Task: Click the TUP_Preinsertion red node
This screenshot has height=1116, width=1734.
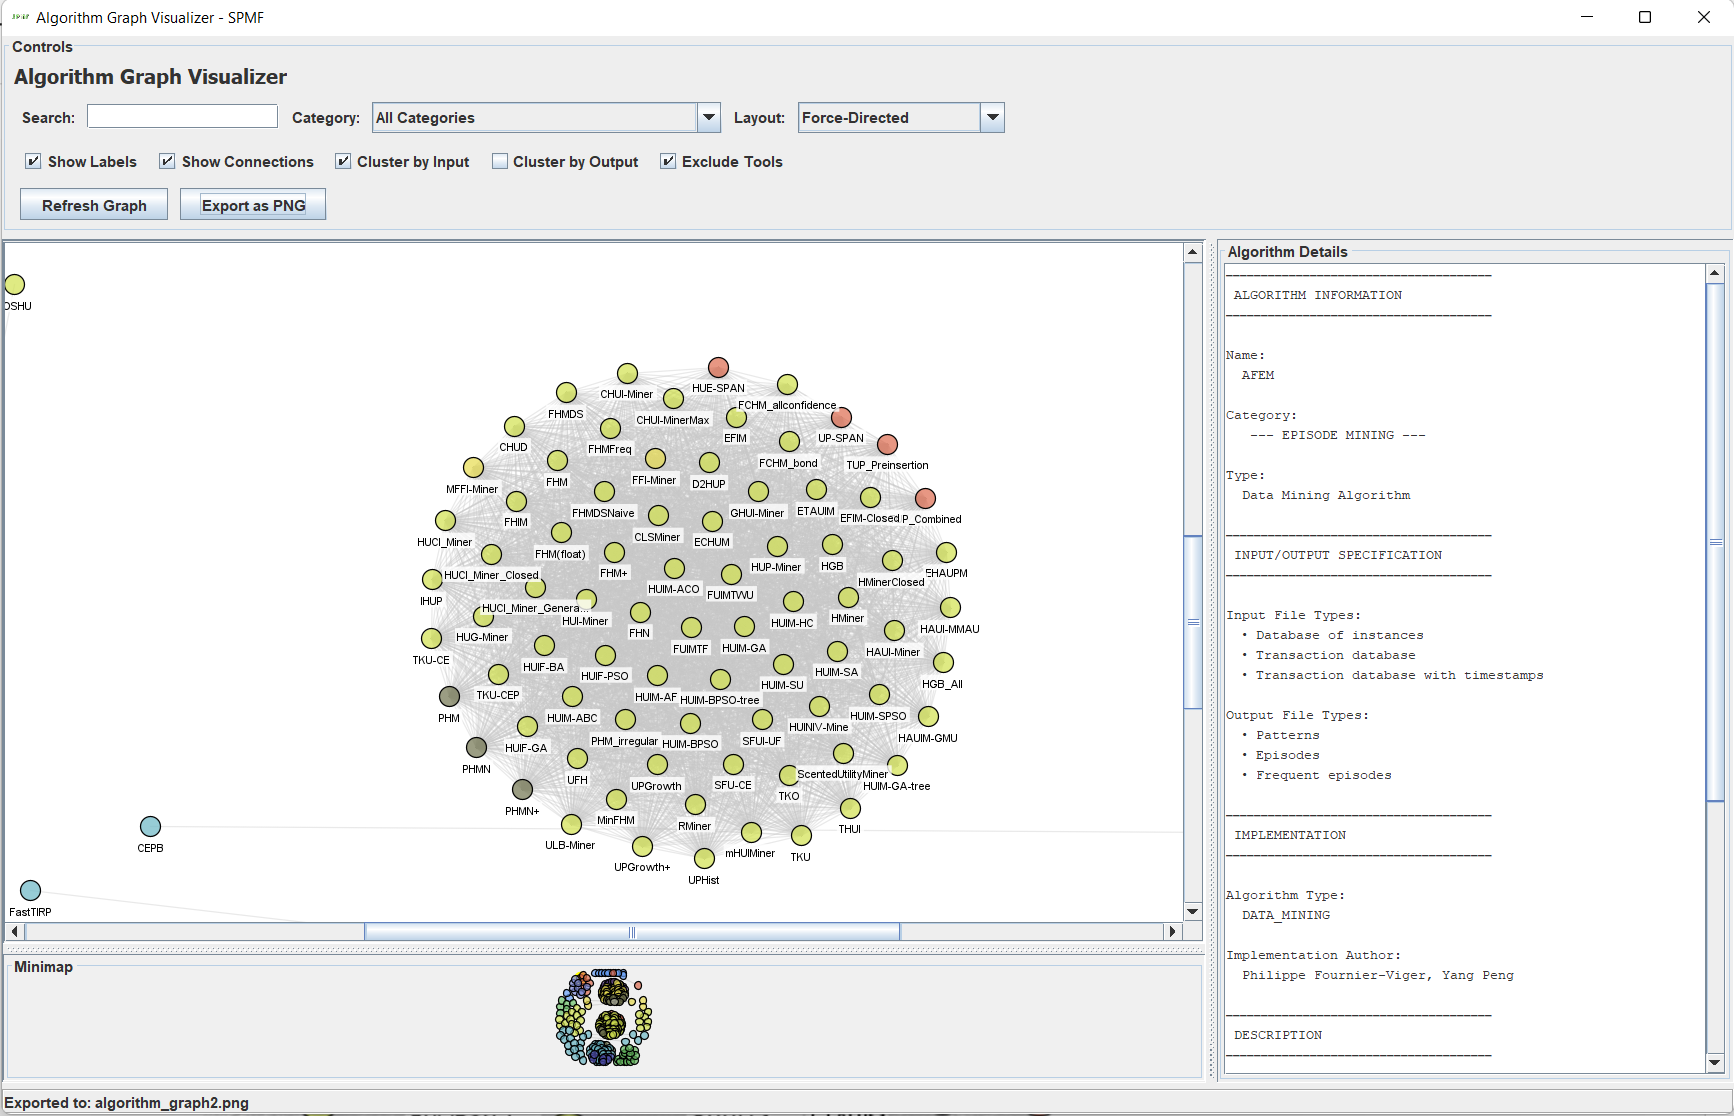Action: pos(887,445)
